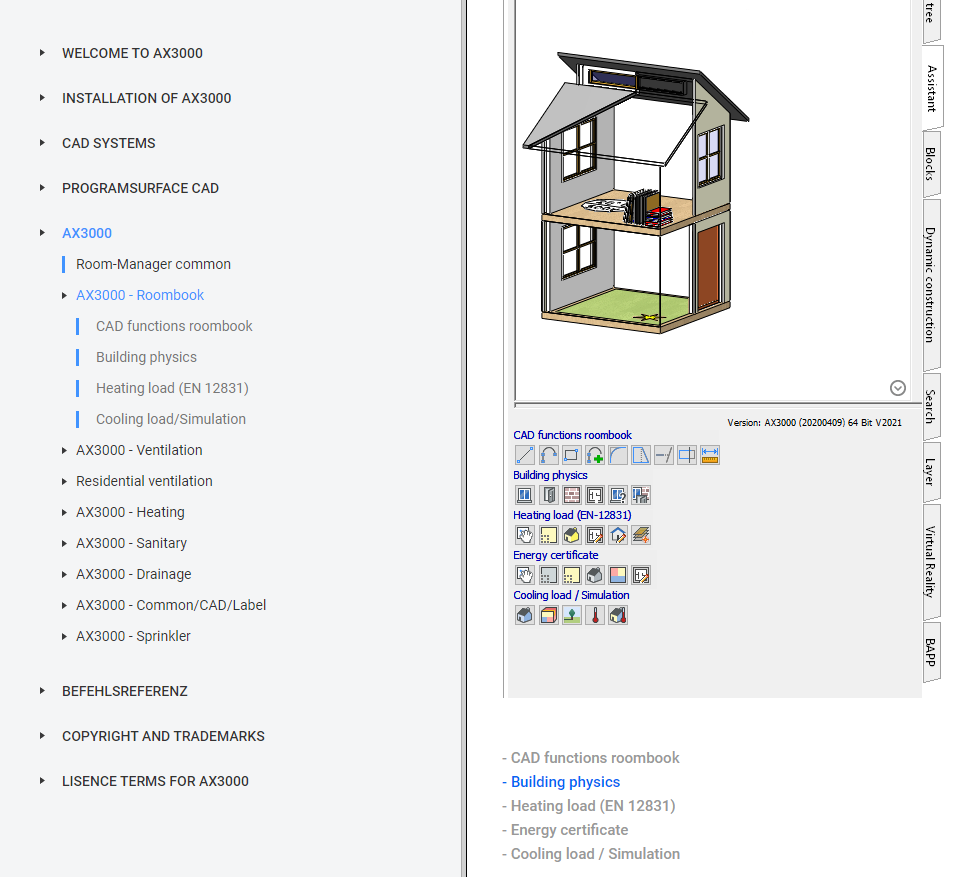Click the yellow dotted square under Energy certificate
This screenshot has height=877, width=957.
[x=571, y=575]
